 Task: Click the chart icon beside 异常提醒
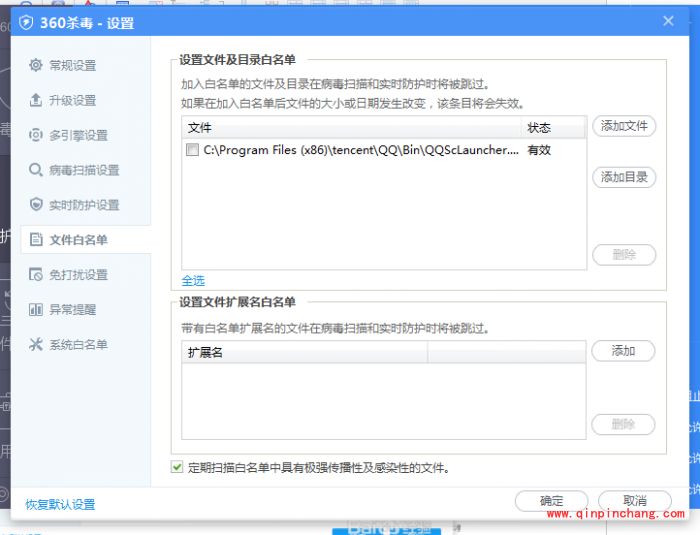click(36, 310)
